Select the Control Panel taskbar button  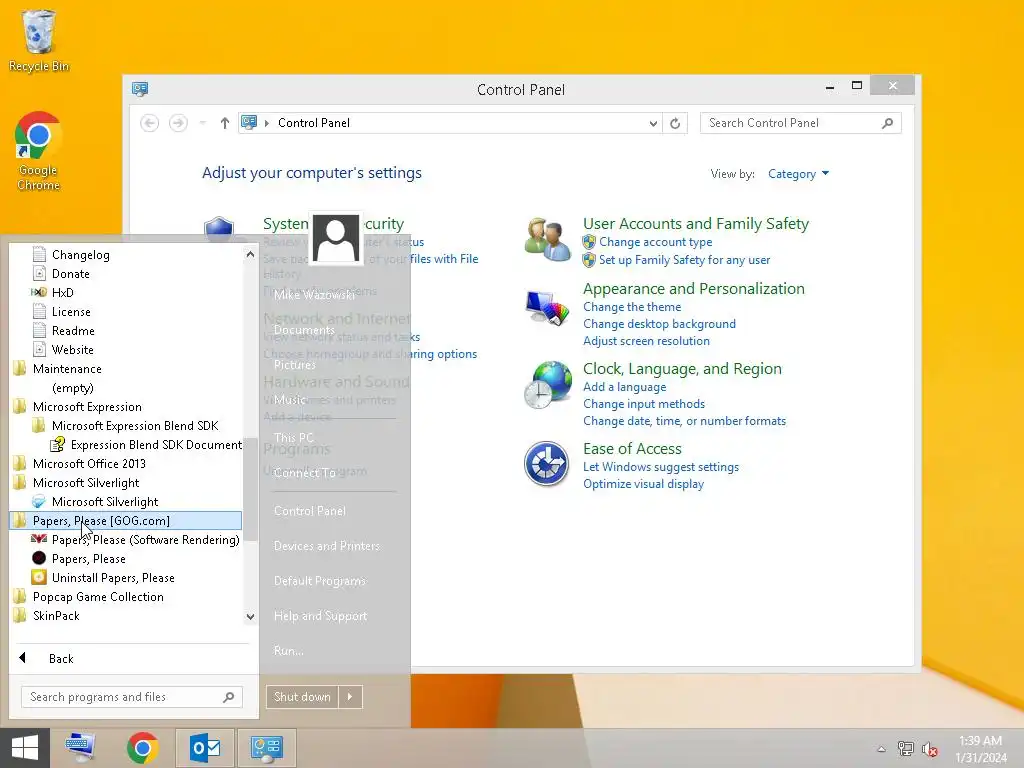(x=266, y=748)
